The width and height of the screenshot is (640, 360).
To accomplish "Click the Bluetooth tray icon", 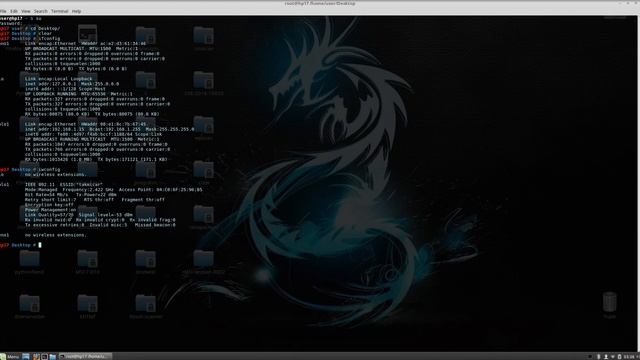I will coord(599,357).
